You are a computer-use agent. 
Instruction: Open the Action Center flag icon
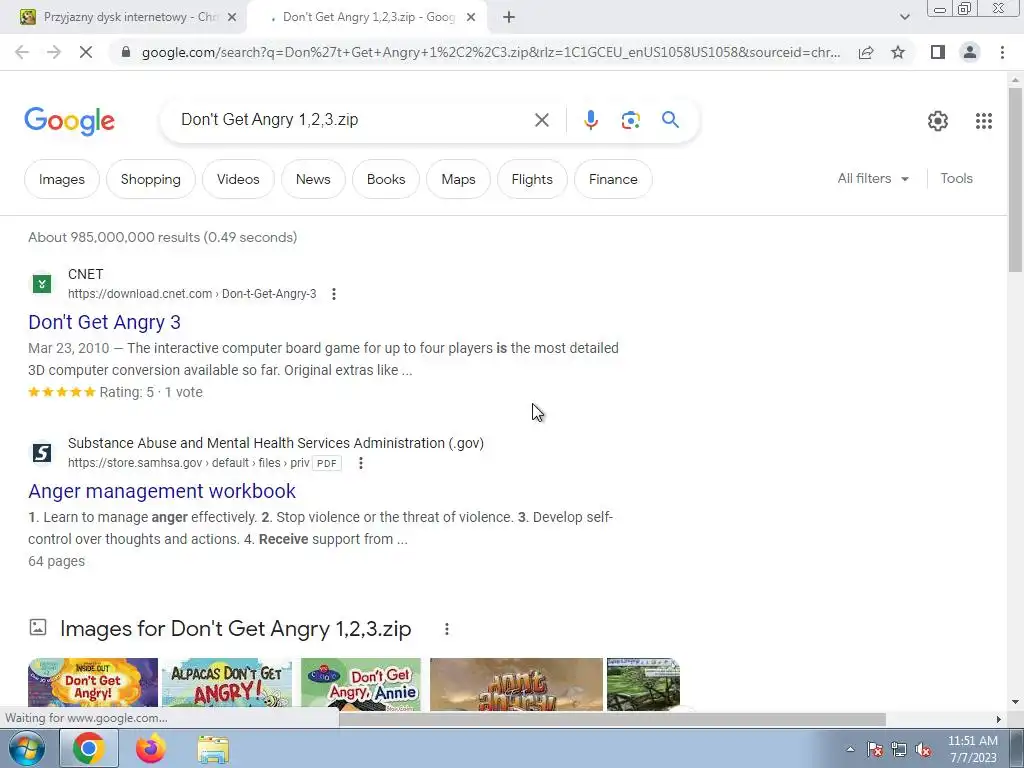click(875, 750)
